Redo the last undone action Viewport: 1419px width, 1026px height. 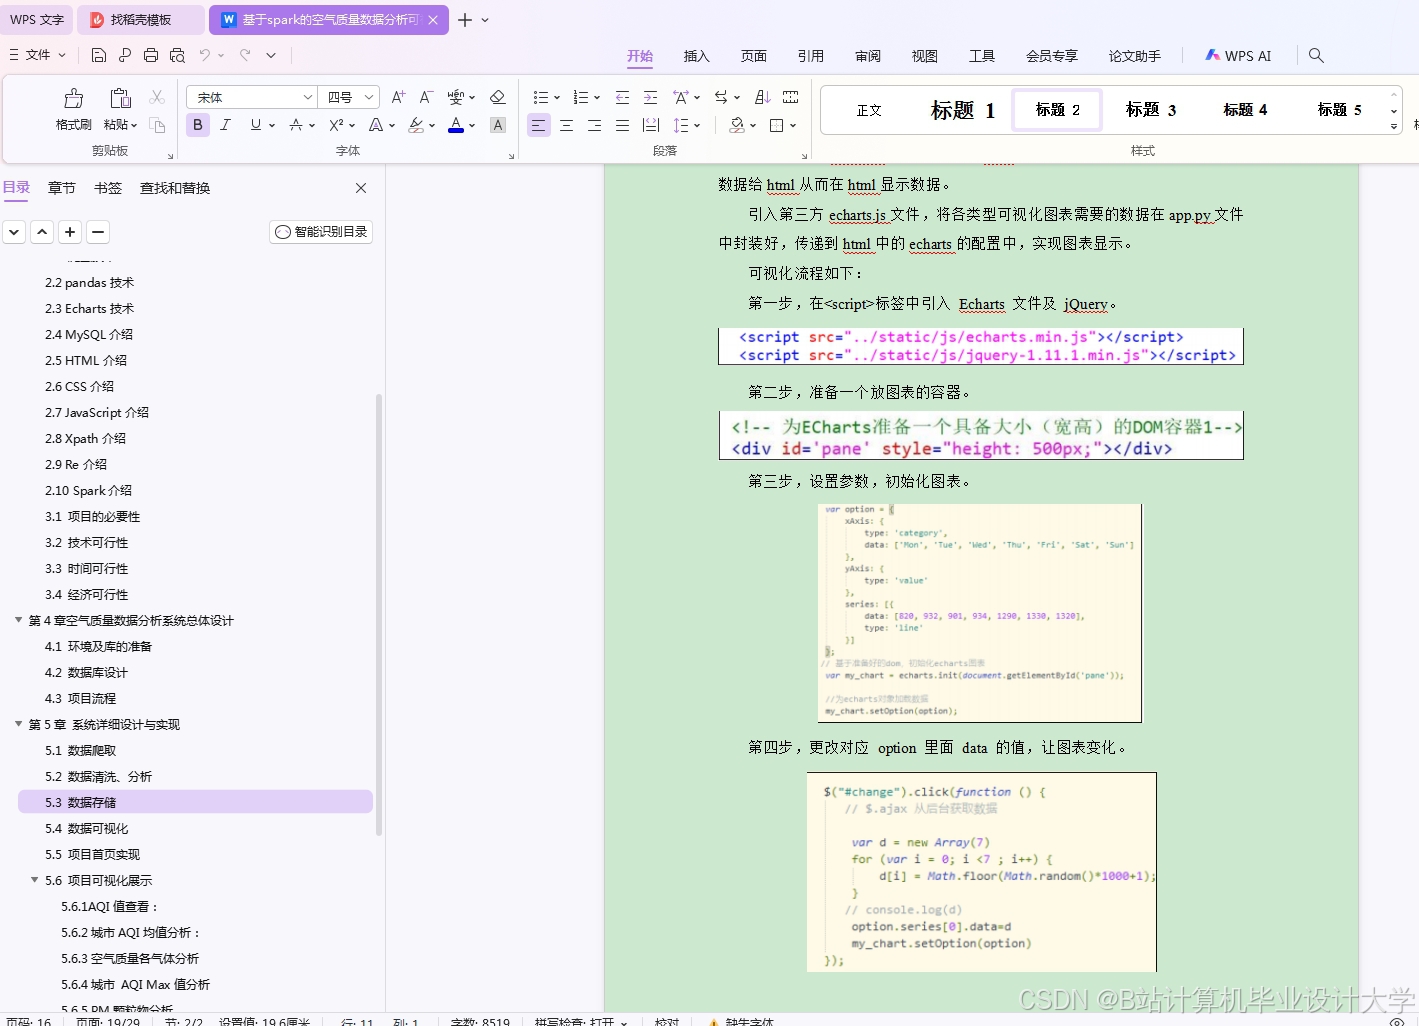245,55
